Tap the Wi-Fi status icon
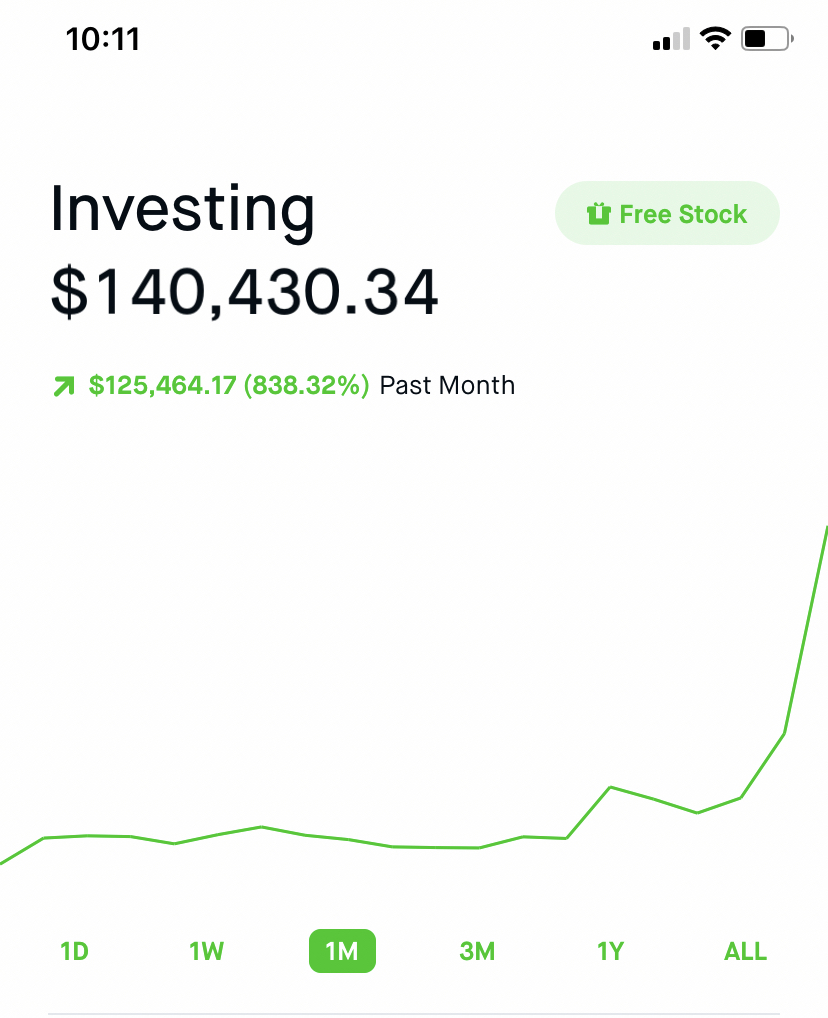The height and width of the screenshot is (1018, 828). point(715,39)
